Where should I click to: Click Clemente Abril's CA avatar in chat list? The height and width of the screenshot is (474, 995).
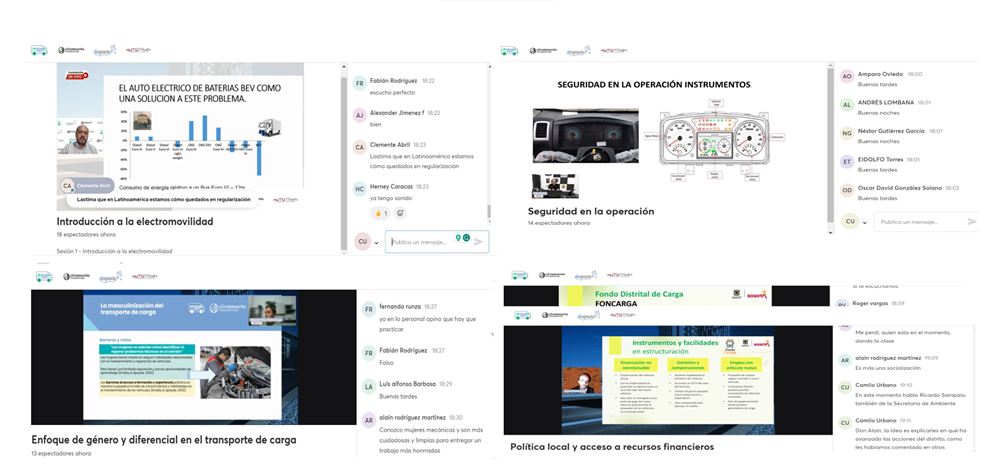tap(359, 148)
